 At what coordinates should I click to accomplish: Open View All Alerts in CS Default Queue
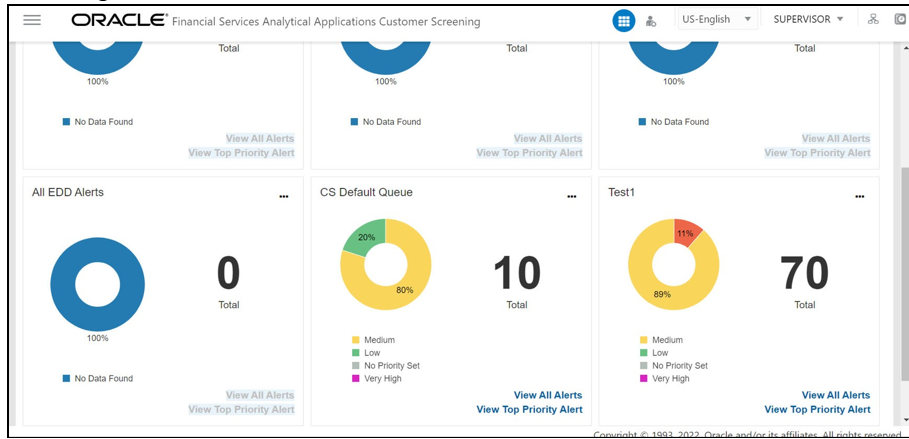tap(548, 395)
